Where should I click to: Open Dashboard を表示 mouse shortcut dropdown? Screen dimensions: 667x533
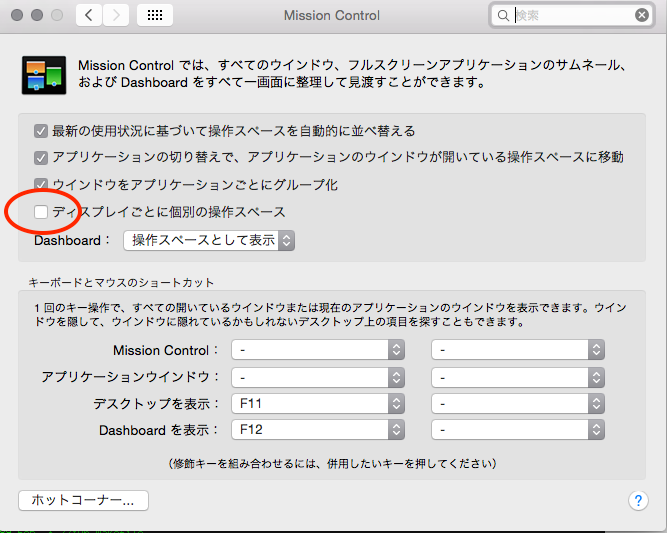518,430
